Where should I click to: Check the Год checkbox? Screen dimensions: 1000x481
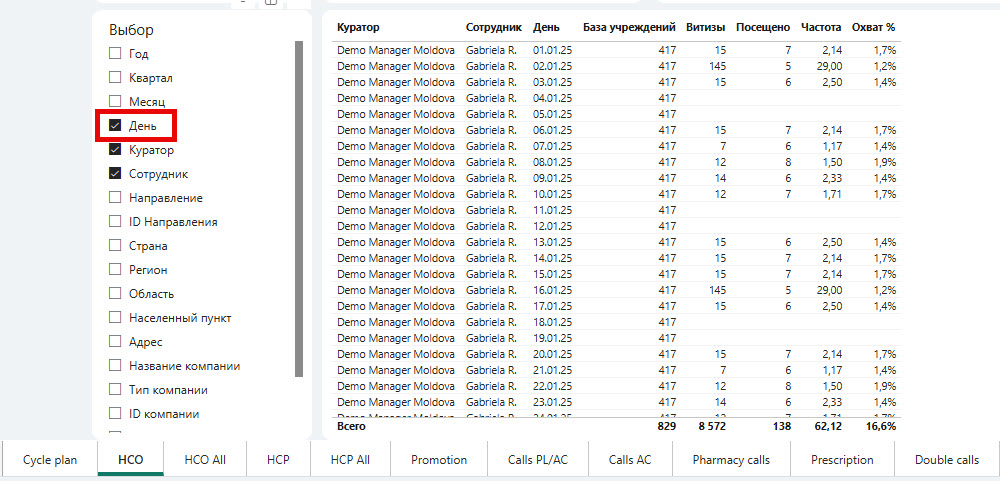coord(115,54)
